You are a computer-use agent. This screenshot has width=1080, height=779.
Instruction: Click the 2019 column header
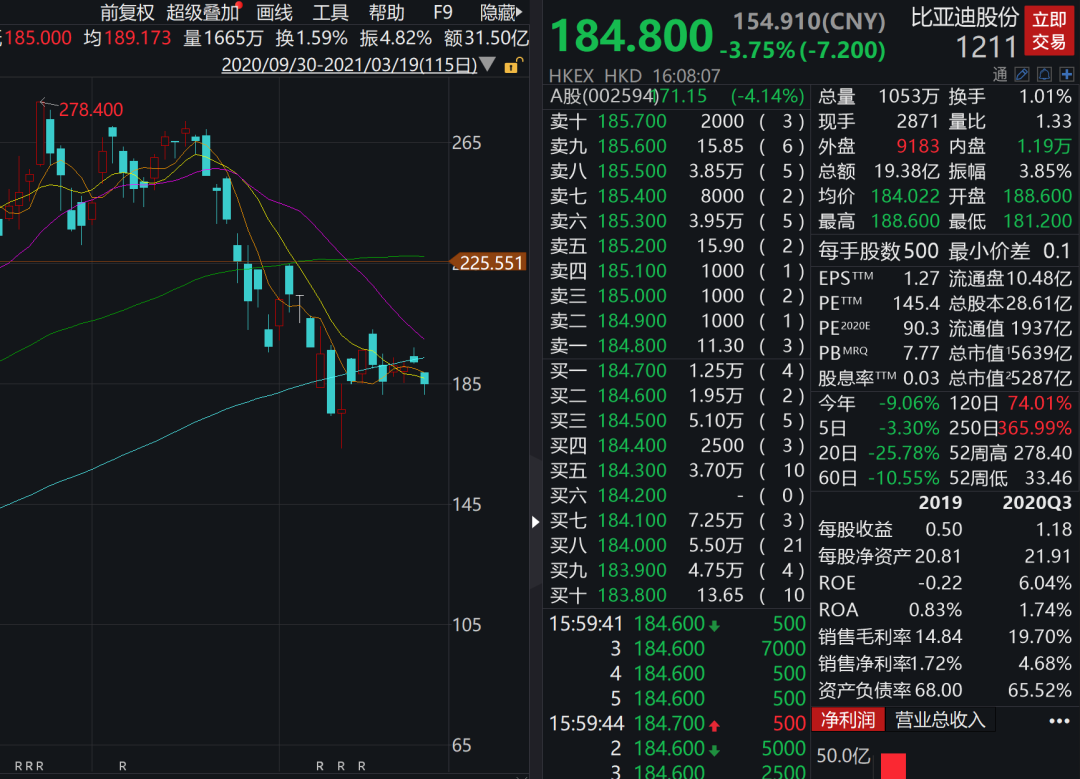pyautogui.click(x=940, y=503)
